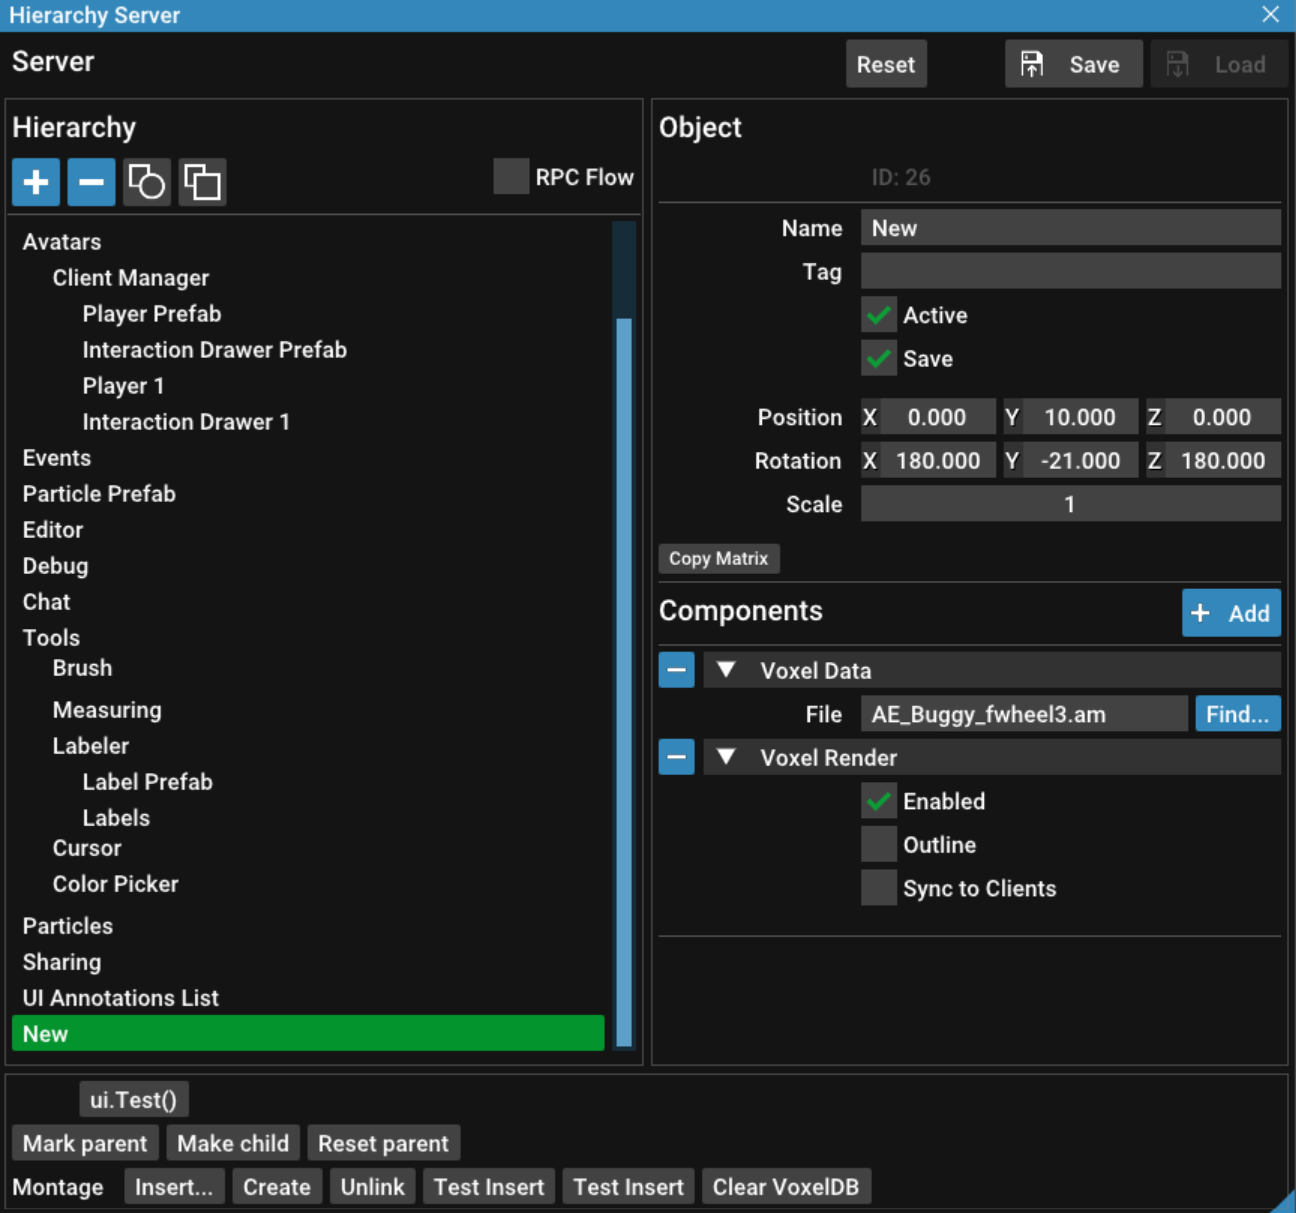Select UI Annotations List node
The image size is (1296, 1213).
click(x=120, y=998)
